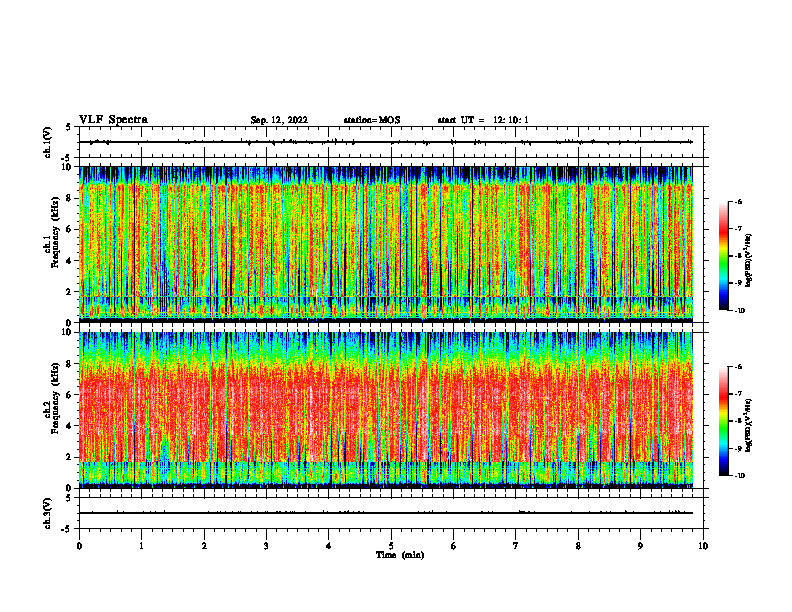Image resolution: width=792 pixels, height=612 pixels.
Task: Click the 'VLF Spectra' title text
Action: pos(113,120)
